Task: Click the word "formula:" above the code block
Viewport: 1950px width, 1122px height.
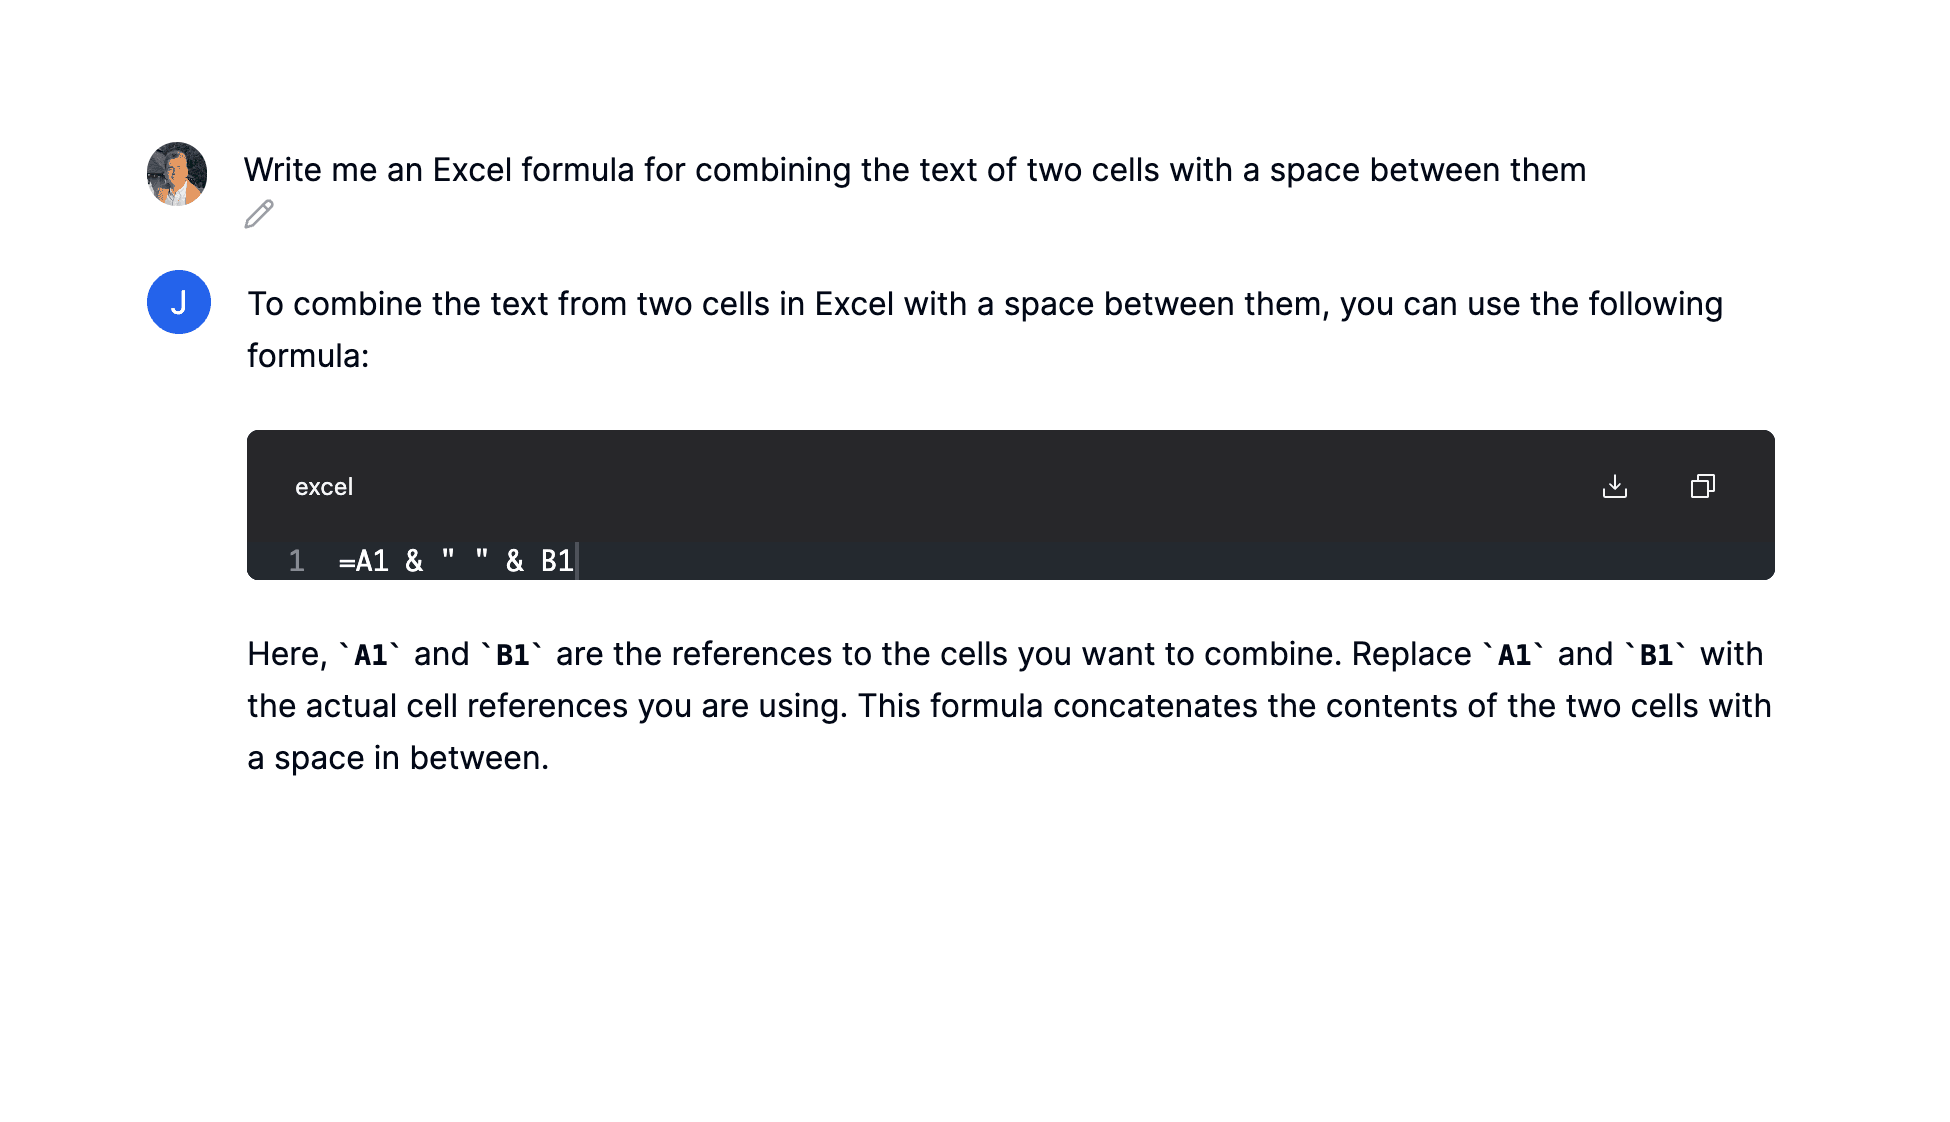Action: click(x=308, y=356)
